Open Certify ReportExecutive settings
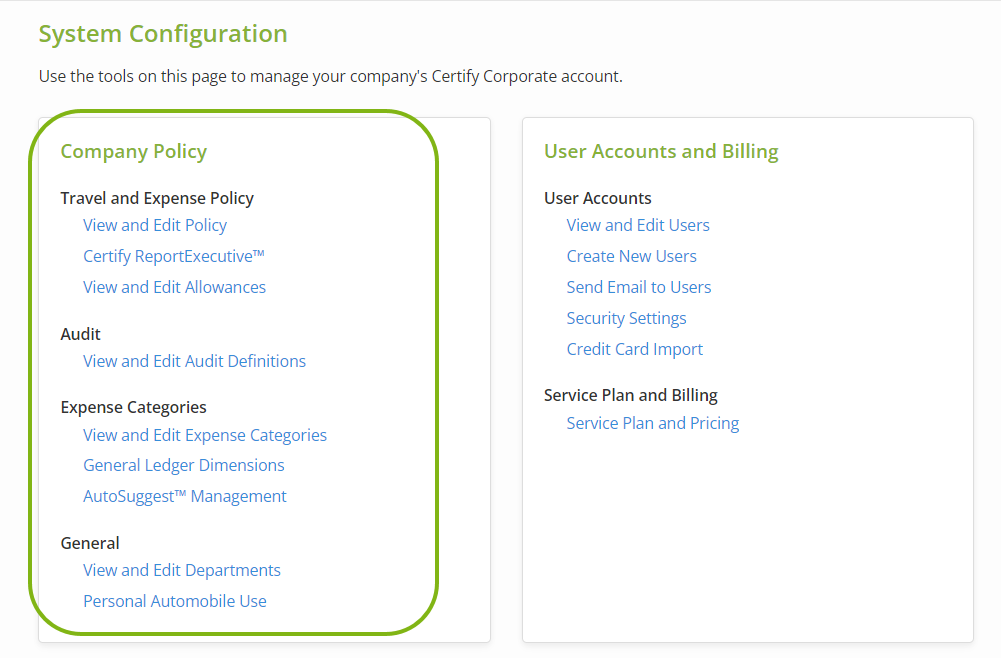Image resolution: width=1001 pixels, height=658 pixels. pos(173,256)
